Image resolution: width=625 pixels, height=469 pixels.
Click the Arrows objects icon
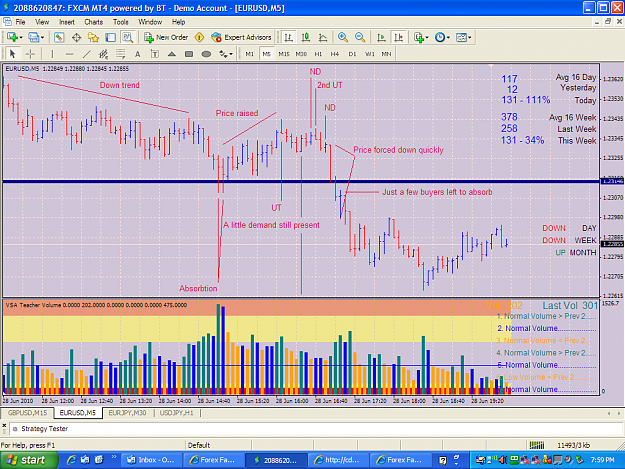tap(223, 54)
